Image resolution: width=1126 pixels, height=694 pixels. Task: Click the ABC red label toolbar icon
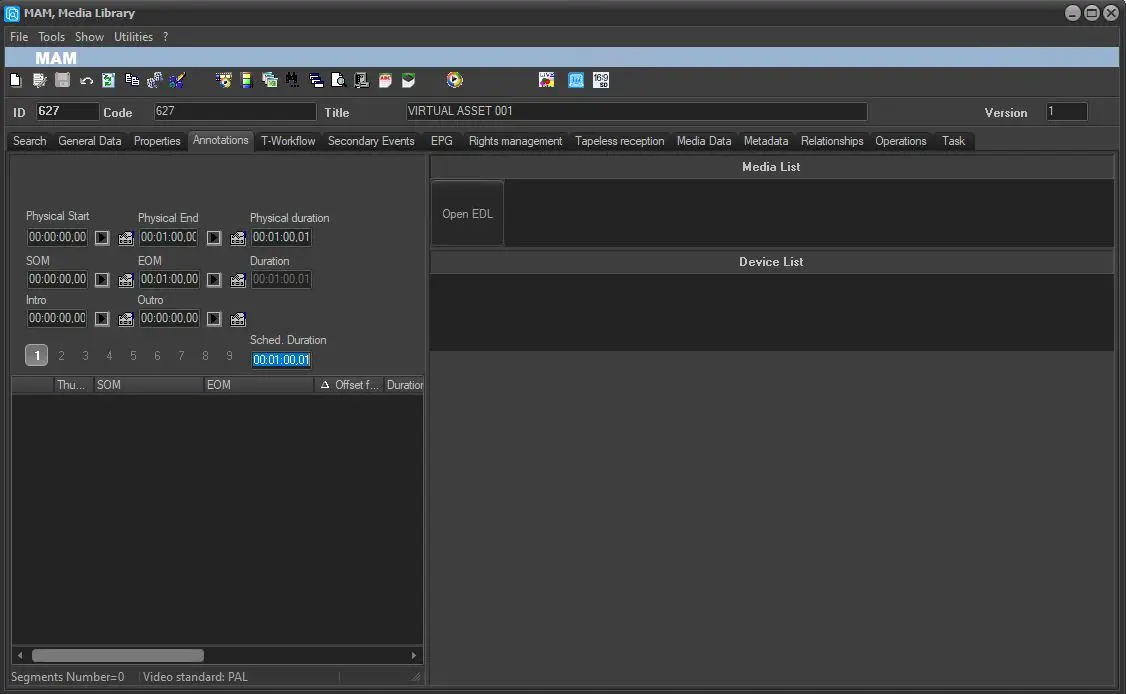385,80
